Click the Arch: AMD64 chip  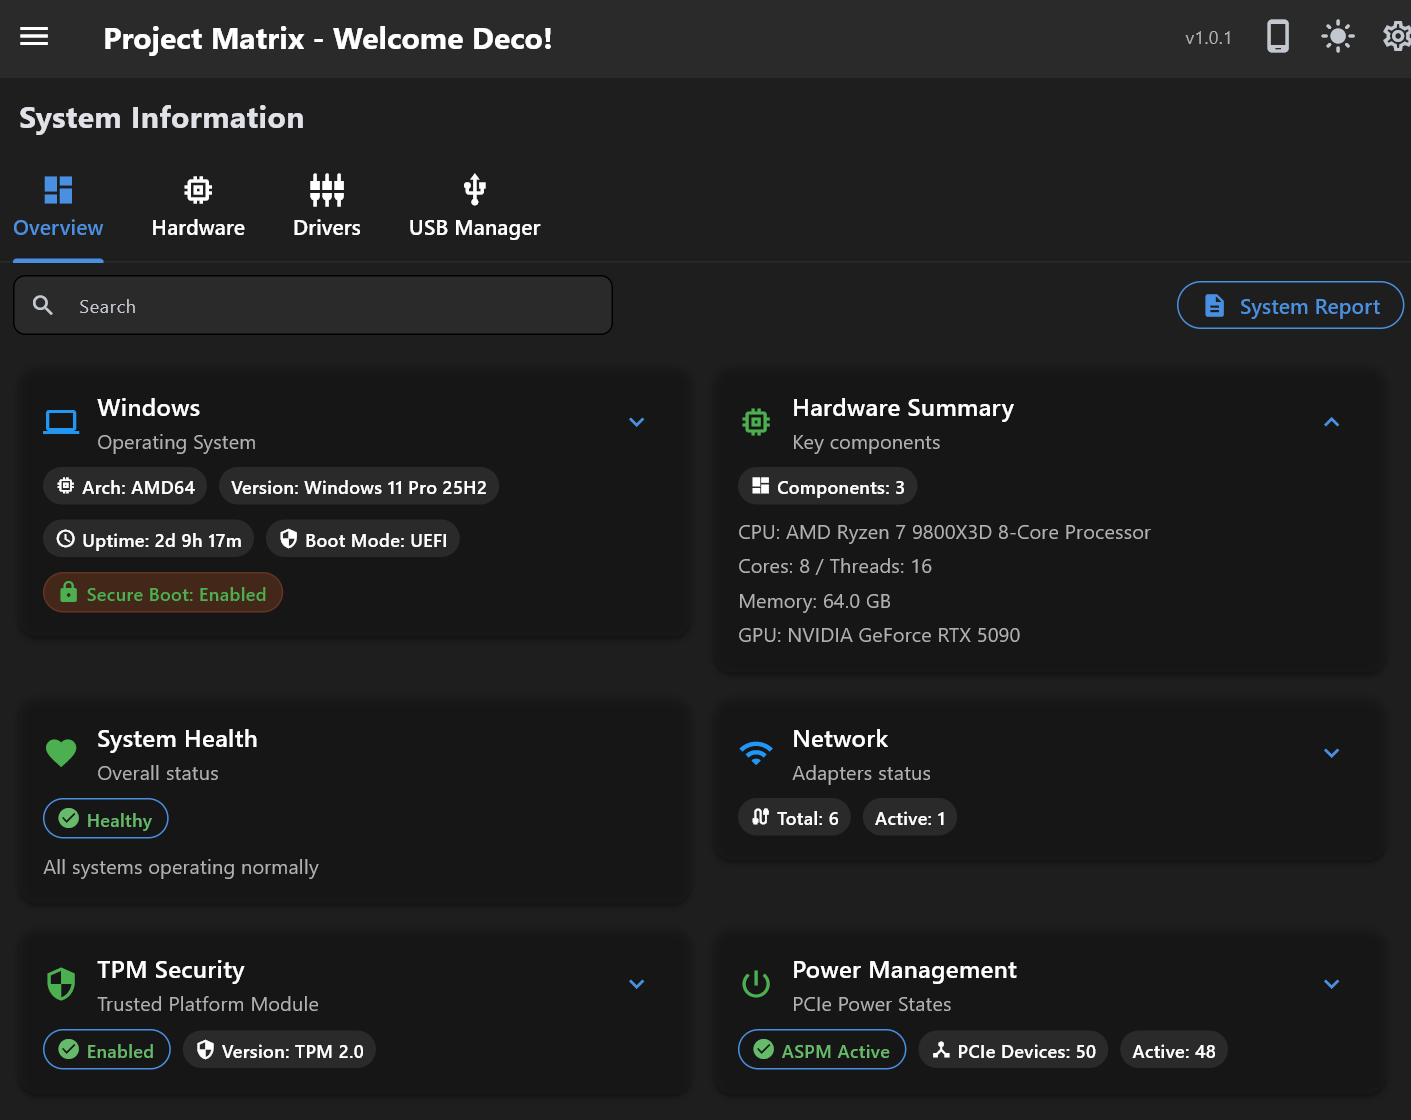(125, 487)
